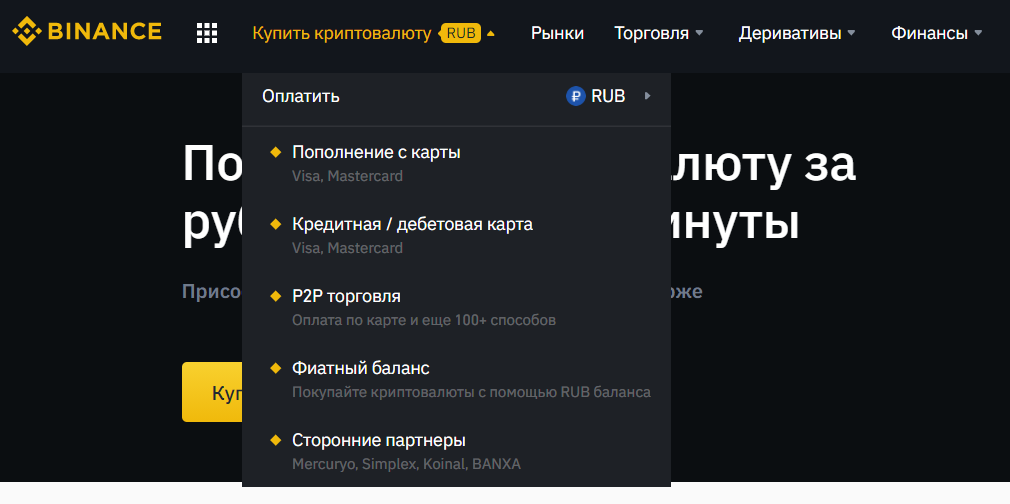Click the yellow RUB badge in navbar
Screen dimensions: 1010x504
(x=461, y=33)
